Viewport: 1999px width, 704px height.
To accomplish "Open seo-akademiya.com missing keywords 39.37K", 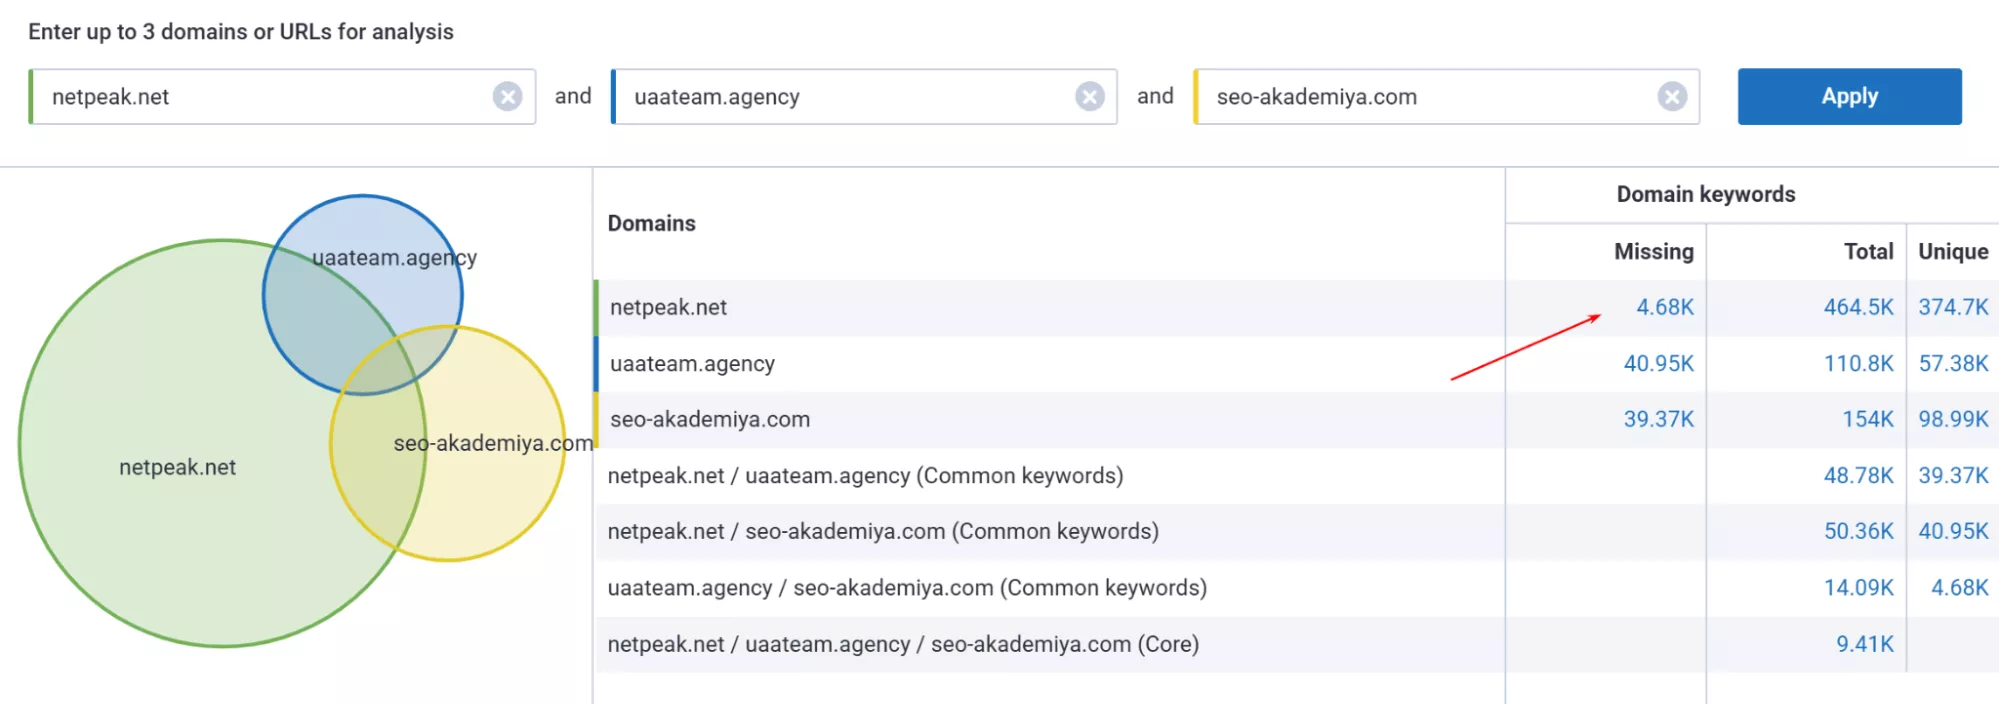I will click(x=1658, y=420).
